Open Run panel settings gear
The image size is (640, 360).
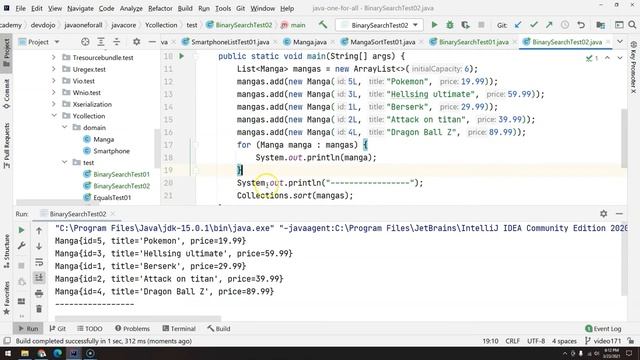click(x=604, y=213)
